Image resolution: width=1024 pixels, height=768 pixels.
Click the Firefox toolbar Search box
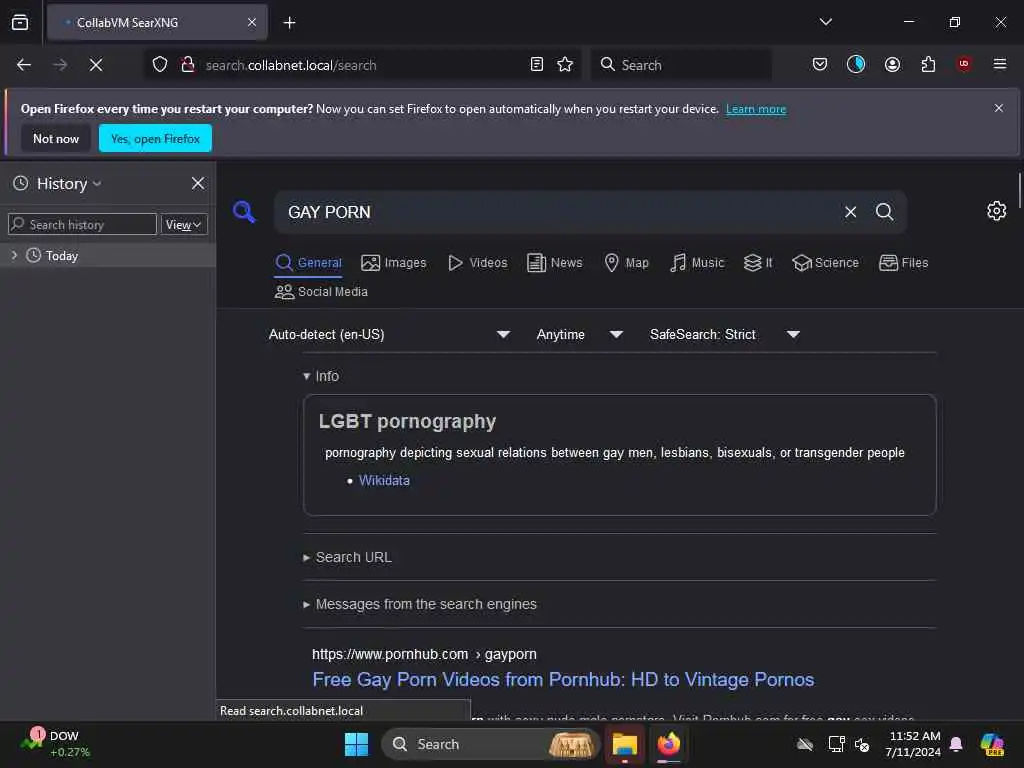point(681,65)
